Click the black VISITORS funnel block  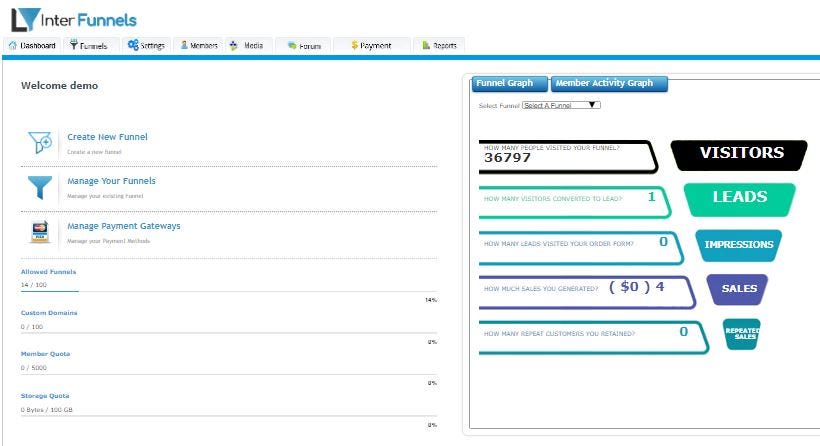point(739,155)
